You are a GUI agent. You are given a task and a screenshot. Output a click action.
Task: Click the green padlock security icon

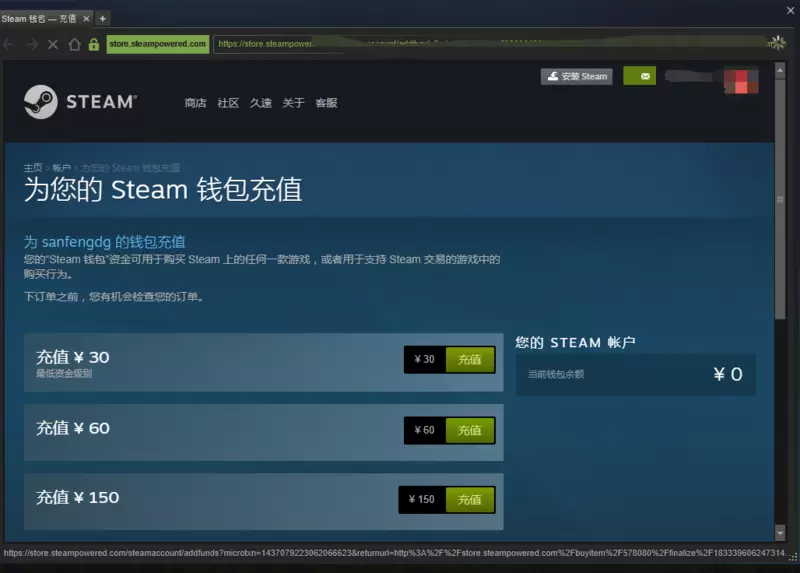coord(94,44)
